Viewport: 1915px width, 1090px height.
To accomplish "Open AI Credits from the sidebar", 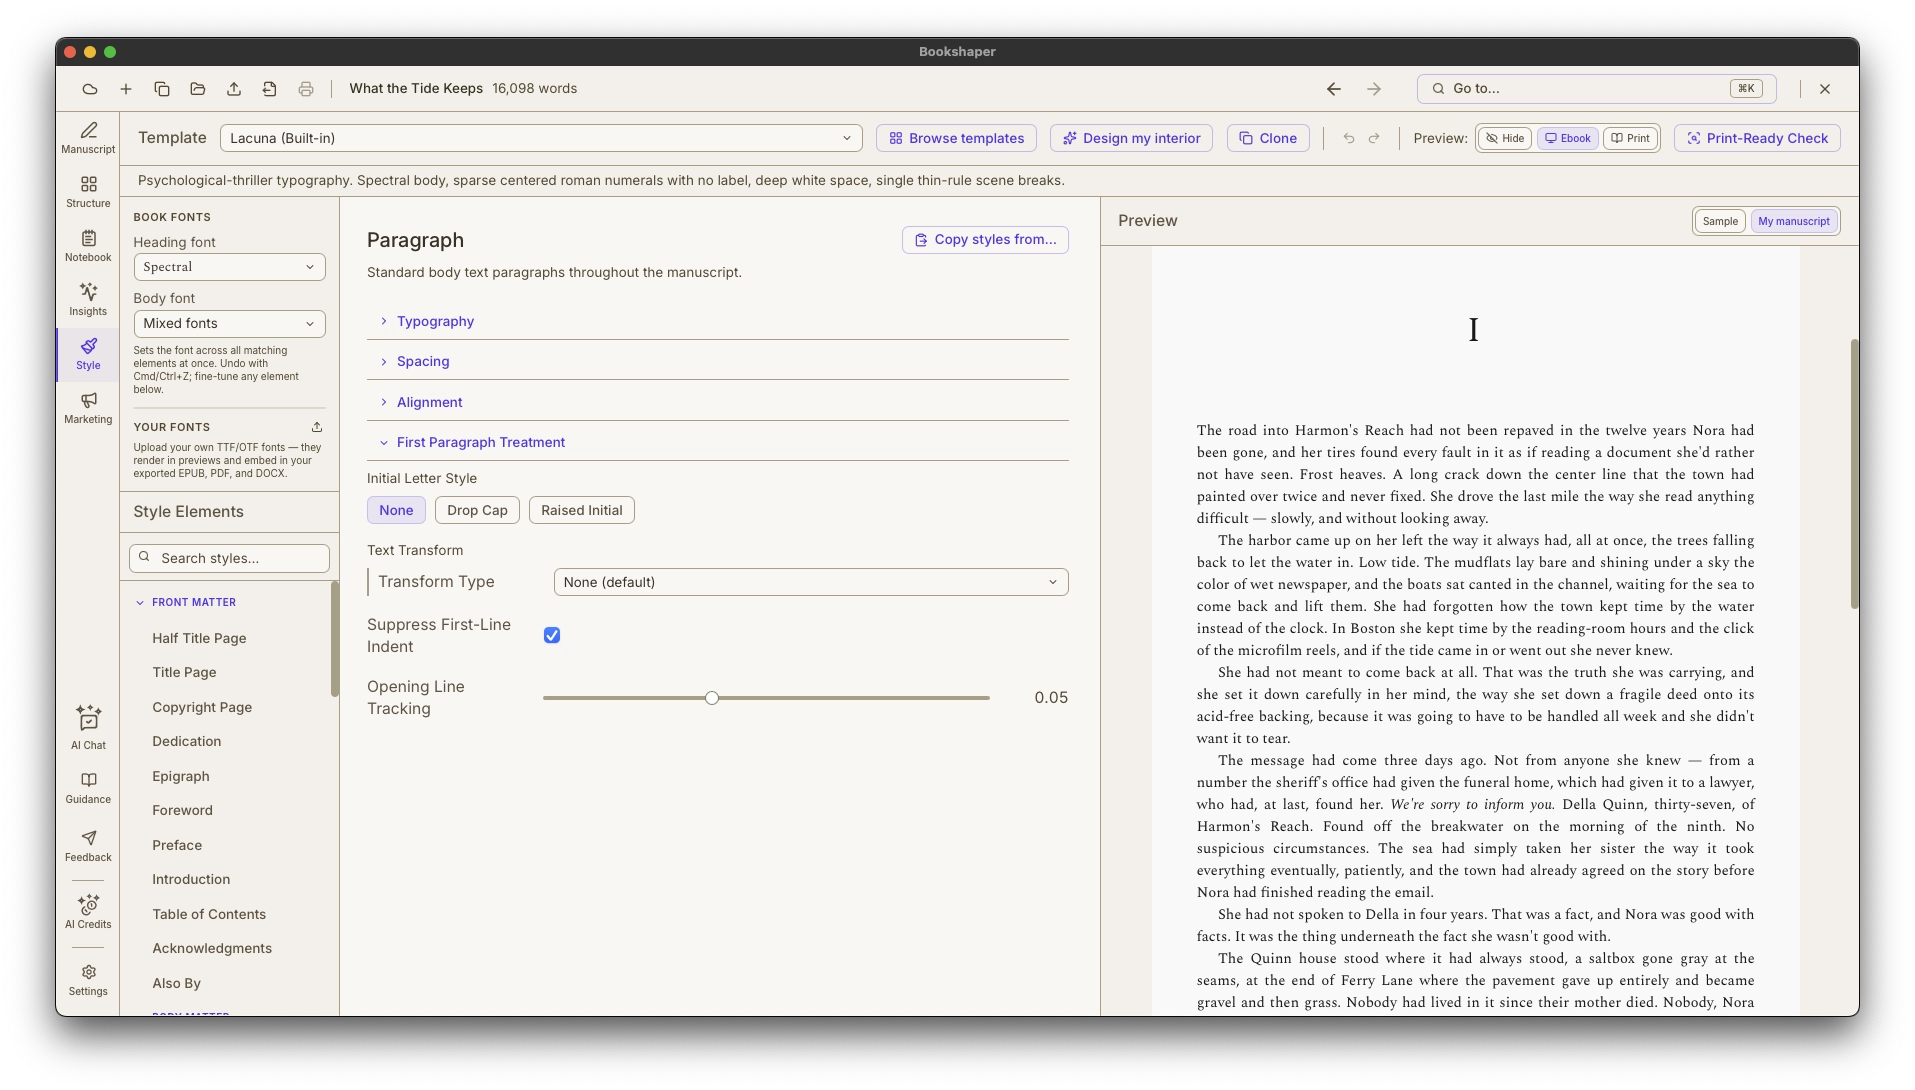I will [x=88, y=912].
